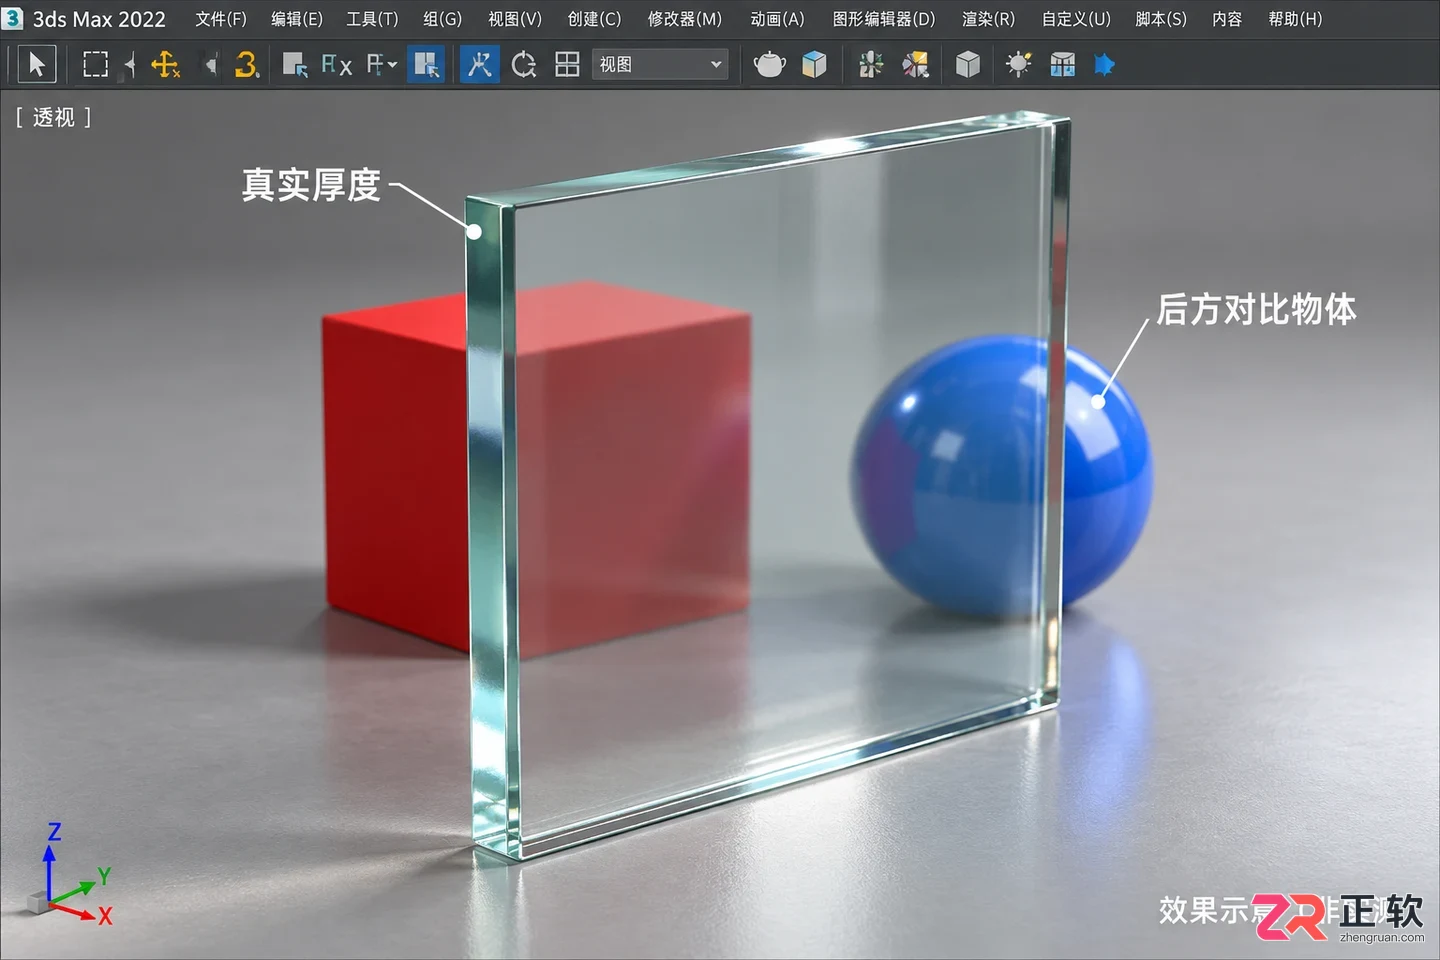The height and width of the screenshot is (960, 1440).
Task: Open the 修改器(M) menu
Action: (x=685, y=19)
